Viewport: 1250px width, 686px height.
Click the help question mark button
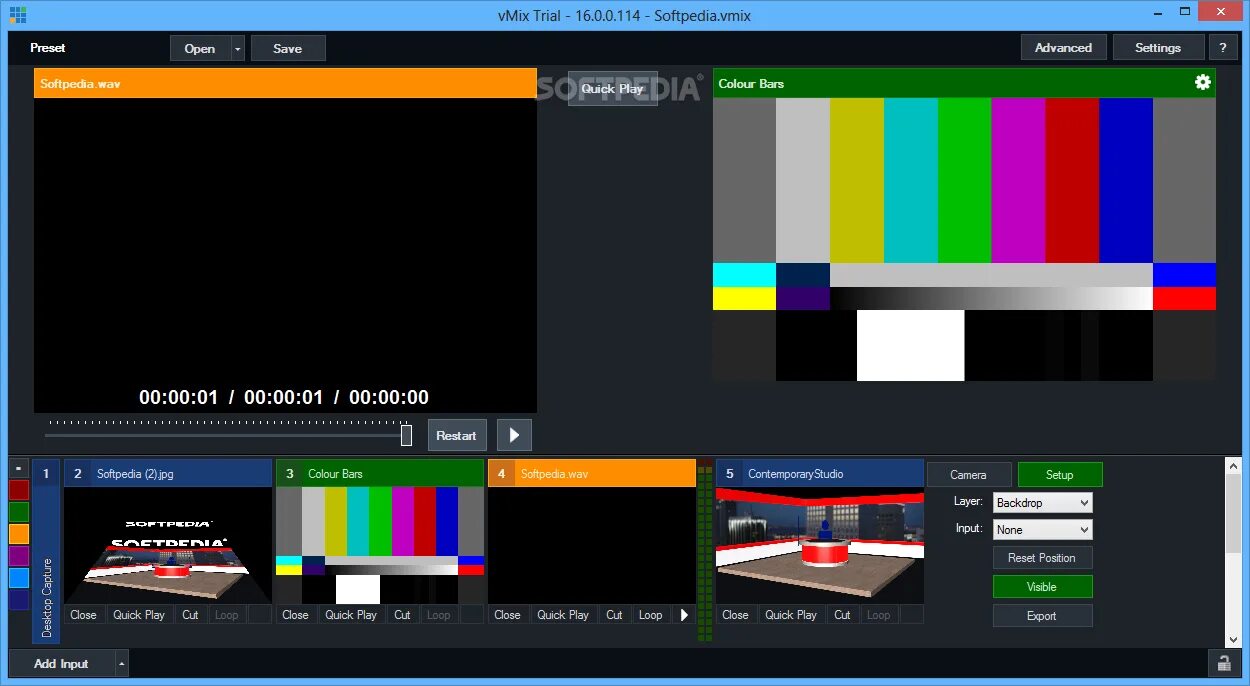coord(1222,48)
